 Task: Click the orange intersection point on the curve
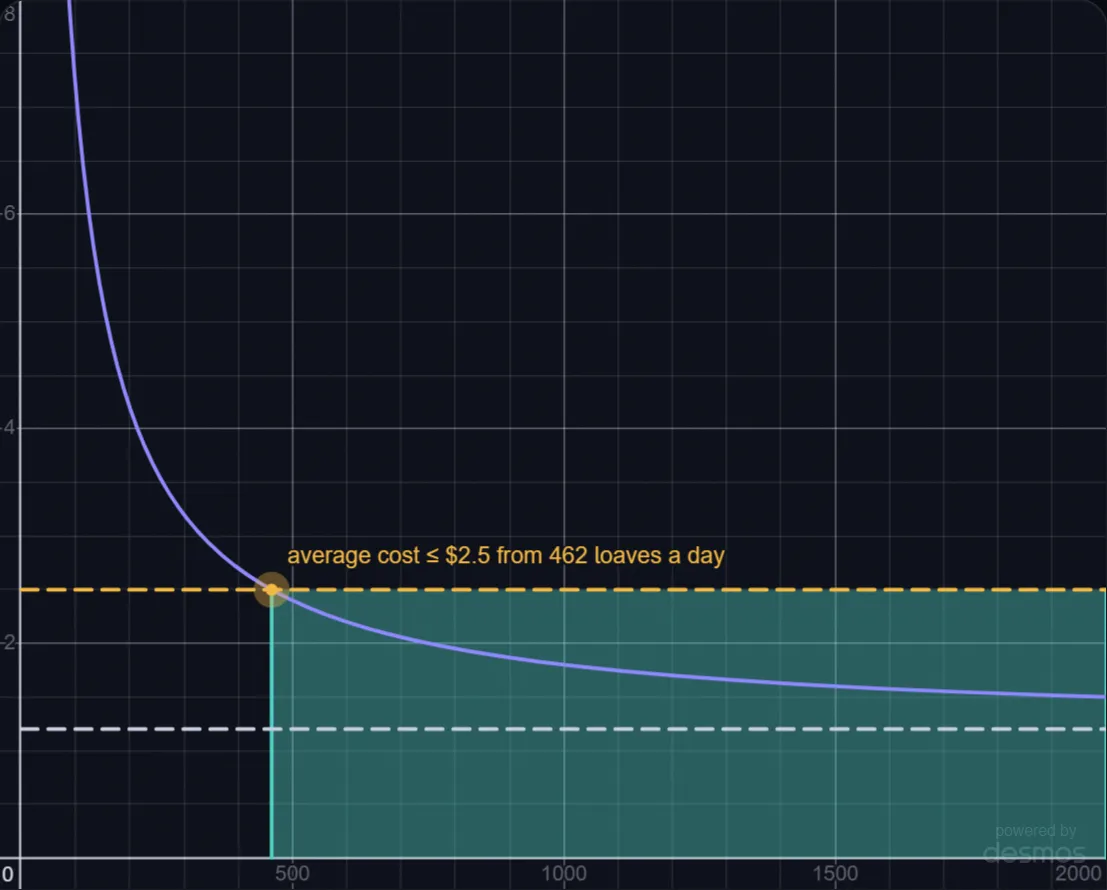272,589
